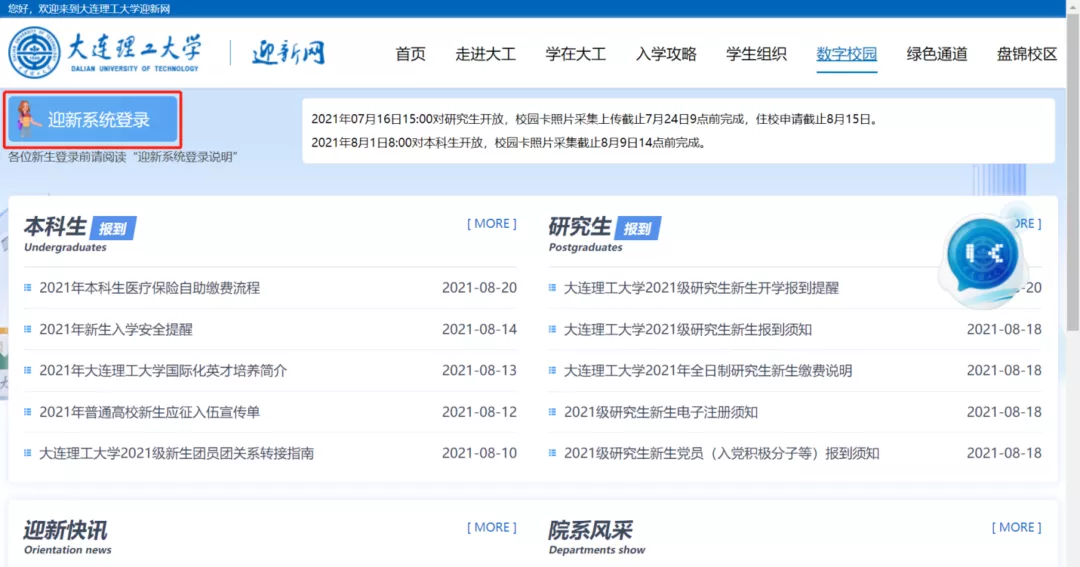Click the 研究生 报到 badge
1080x567 pixels.
pyautogui.click(x=638, y=229)
